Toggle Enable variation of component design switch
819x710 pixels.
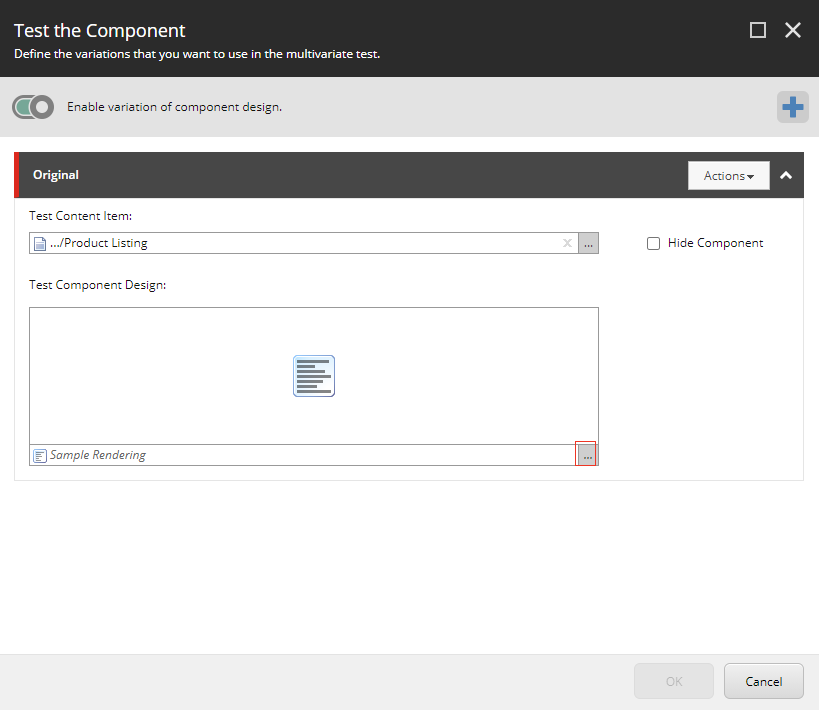(33, 107)
